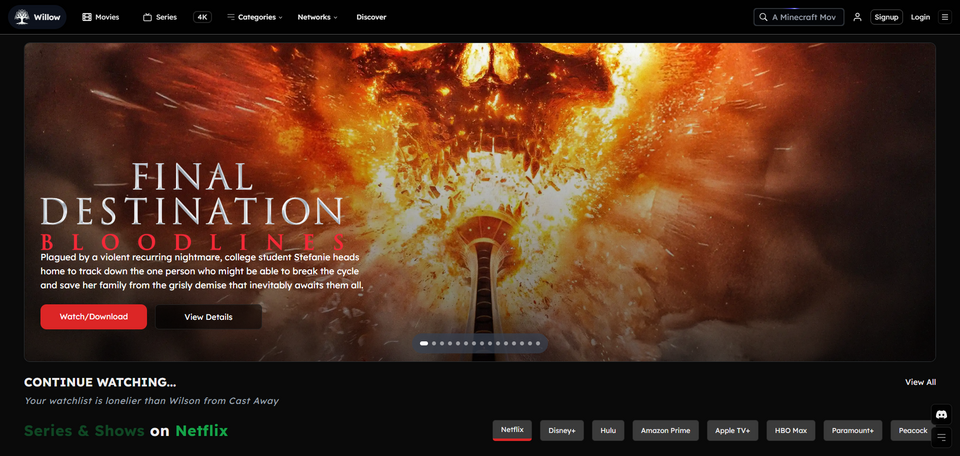This screenshot has width=960, height=456.
Task: Expand the Categories dropdown
Action: (255, 17)
